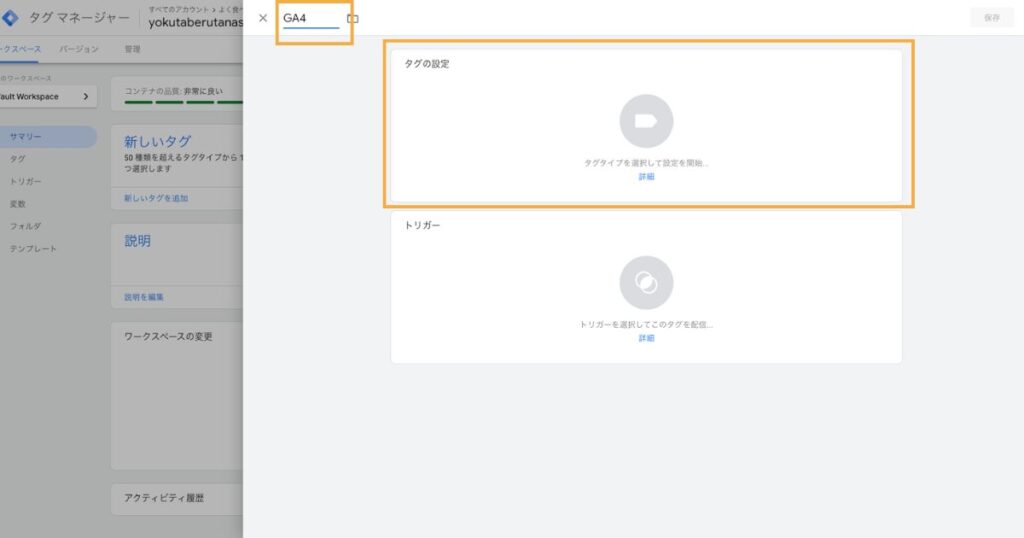Viewport: 1024px width, 538px height.
Task: Click the トリガー card heading
Action: coord(422,225)
